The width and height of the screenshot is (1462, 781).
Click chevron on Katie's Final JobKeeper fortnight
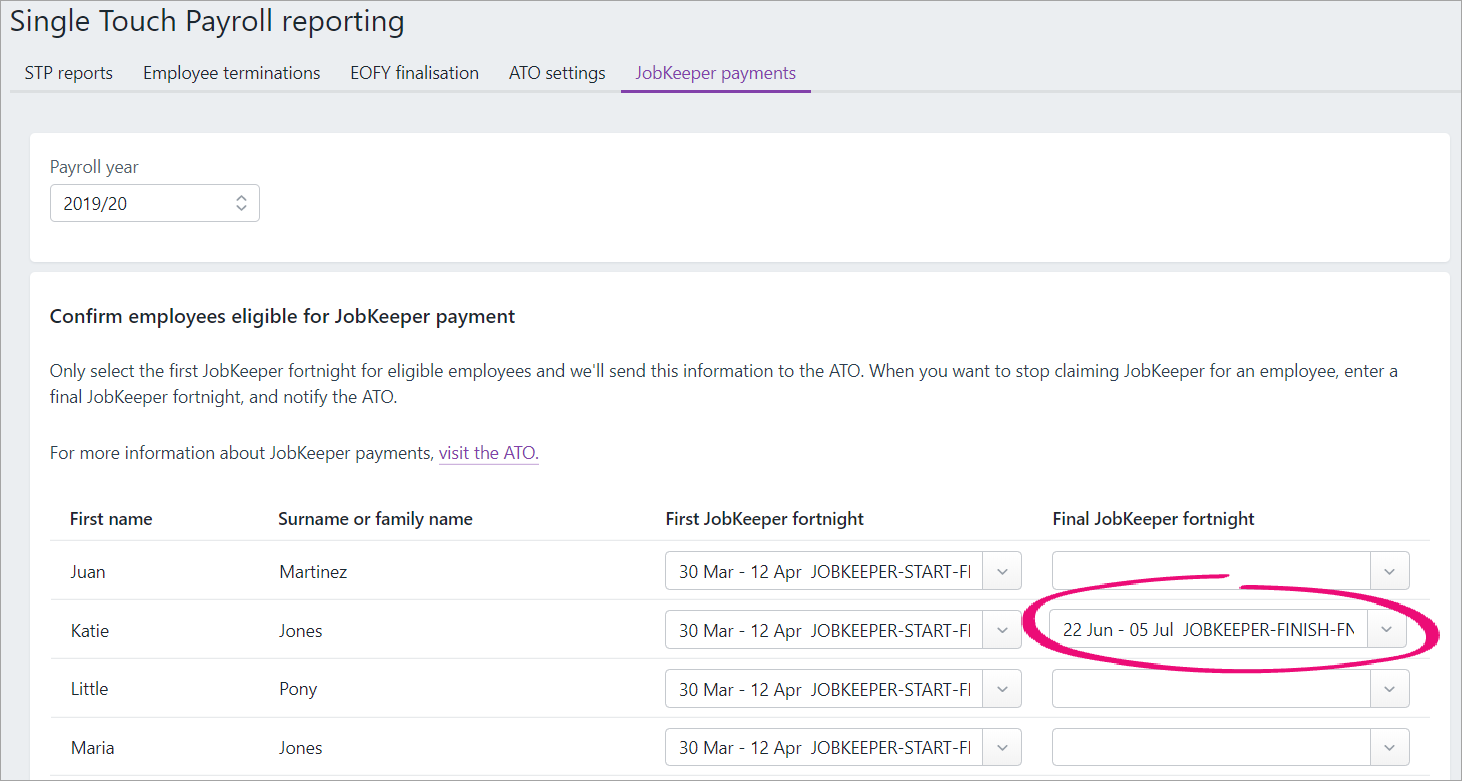[x=1385, y=630]
